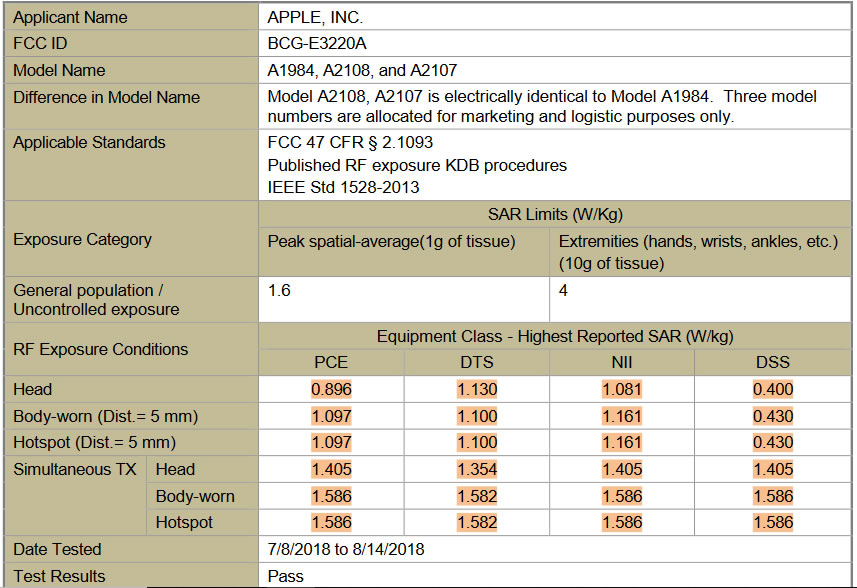Click the IEEE Std 1528-2013 line
Viewport: 857px width, 588px height.
click(x=330, y=186)
